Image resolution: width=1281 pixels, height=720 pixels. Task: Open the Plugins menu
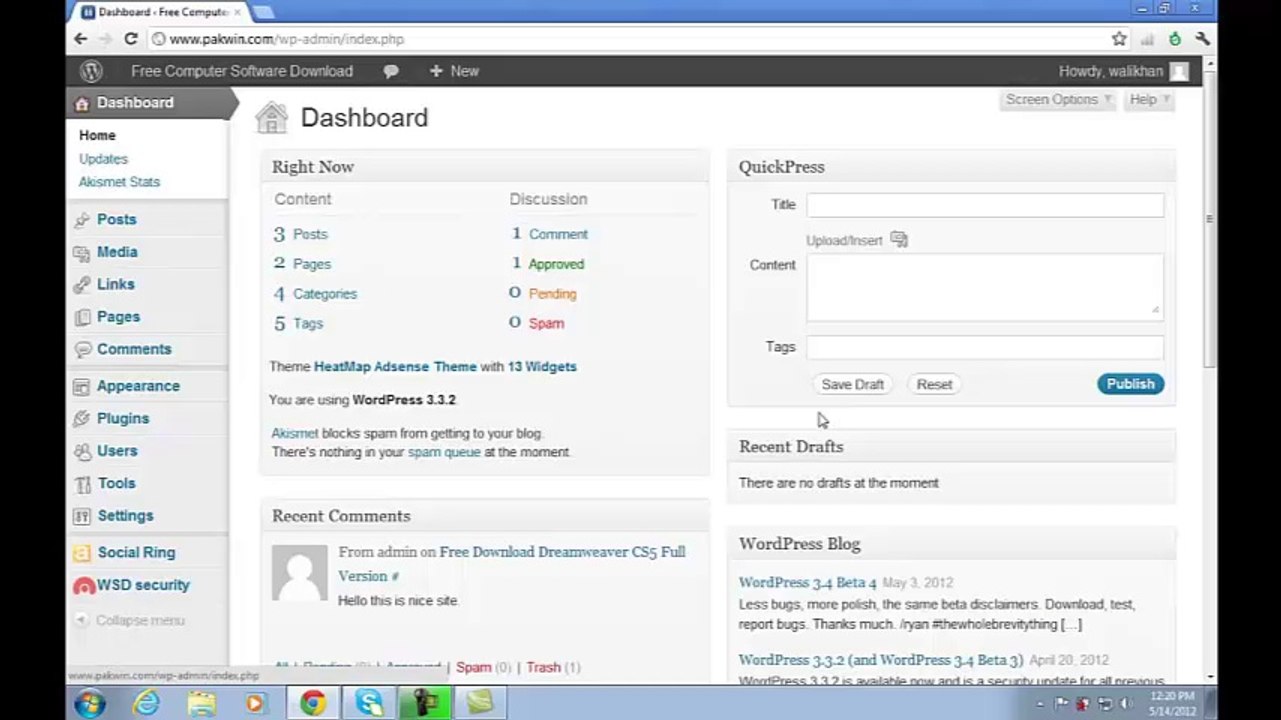(123, 419)
